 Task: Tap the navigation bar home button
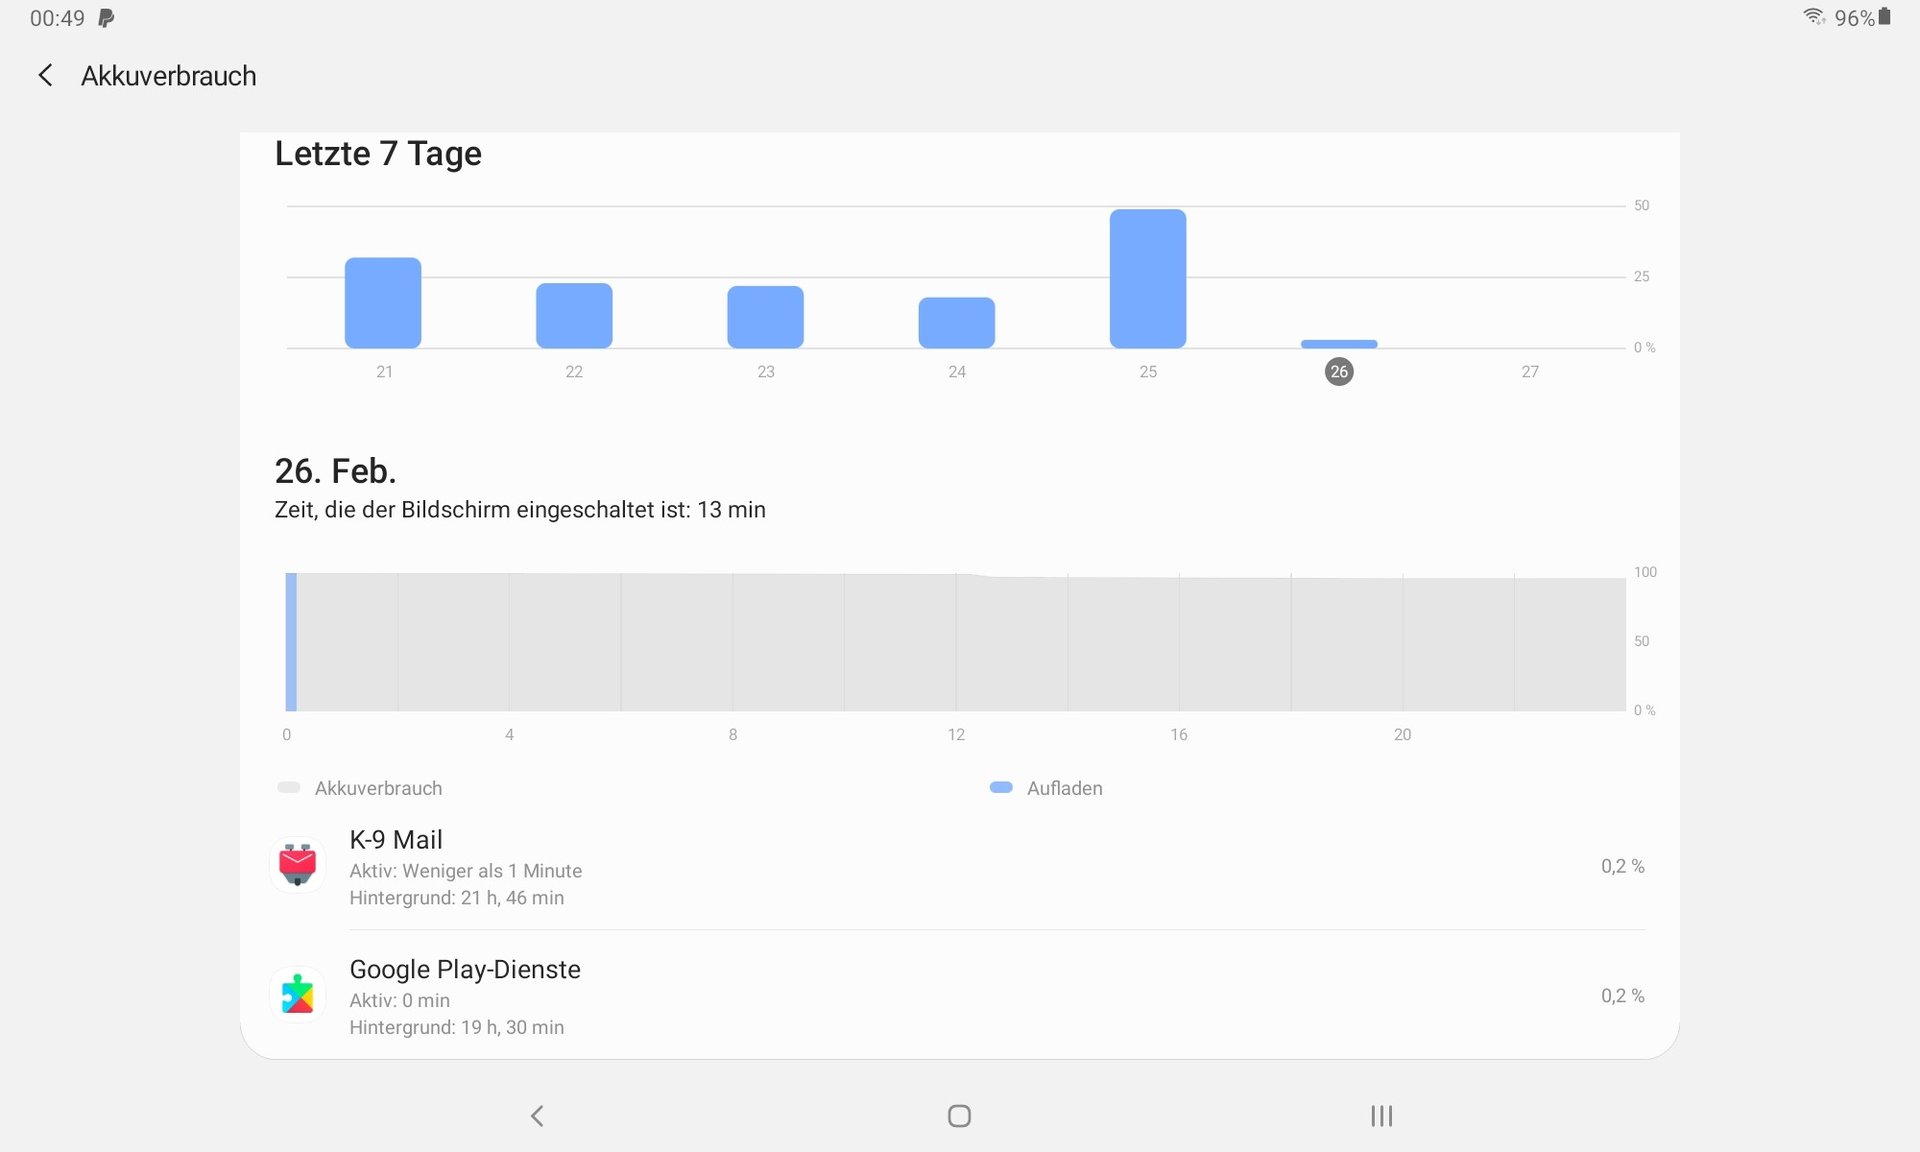[959, 1115]
